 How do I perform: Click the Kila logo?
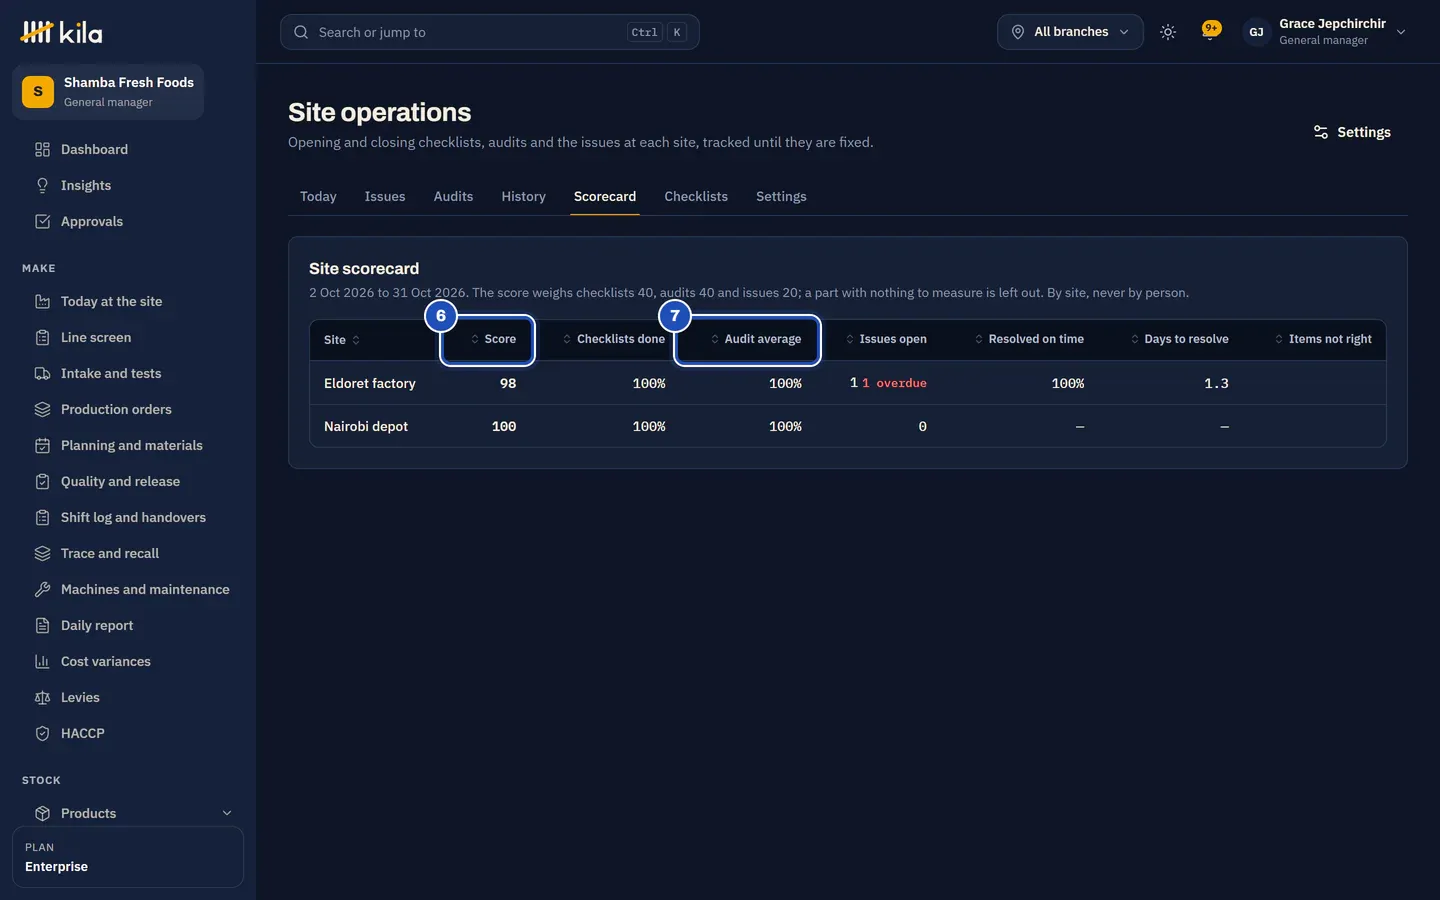pos(61,33)
